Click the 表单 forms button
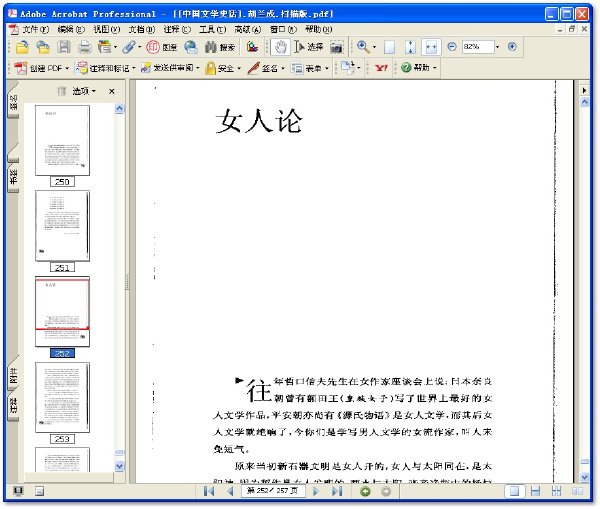600x509 pixels. coord(307,68)
